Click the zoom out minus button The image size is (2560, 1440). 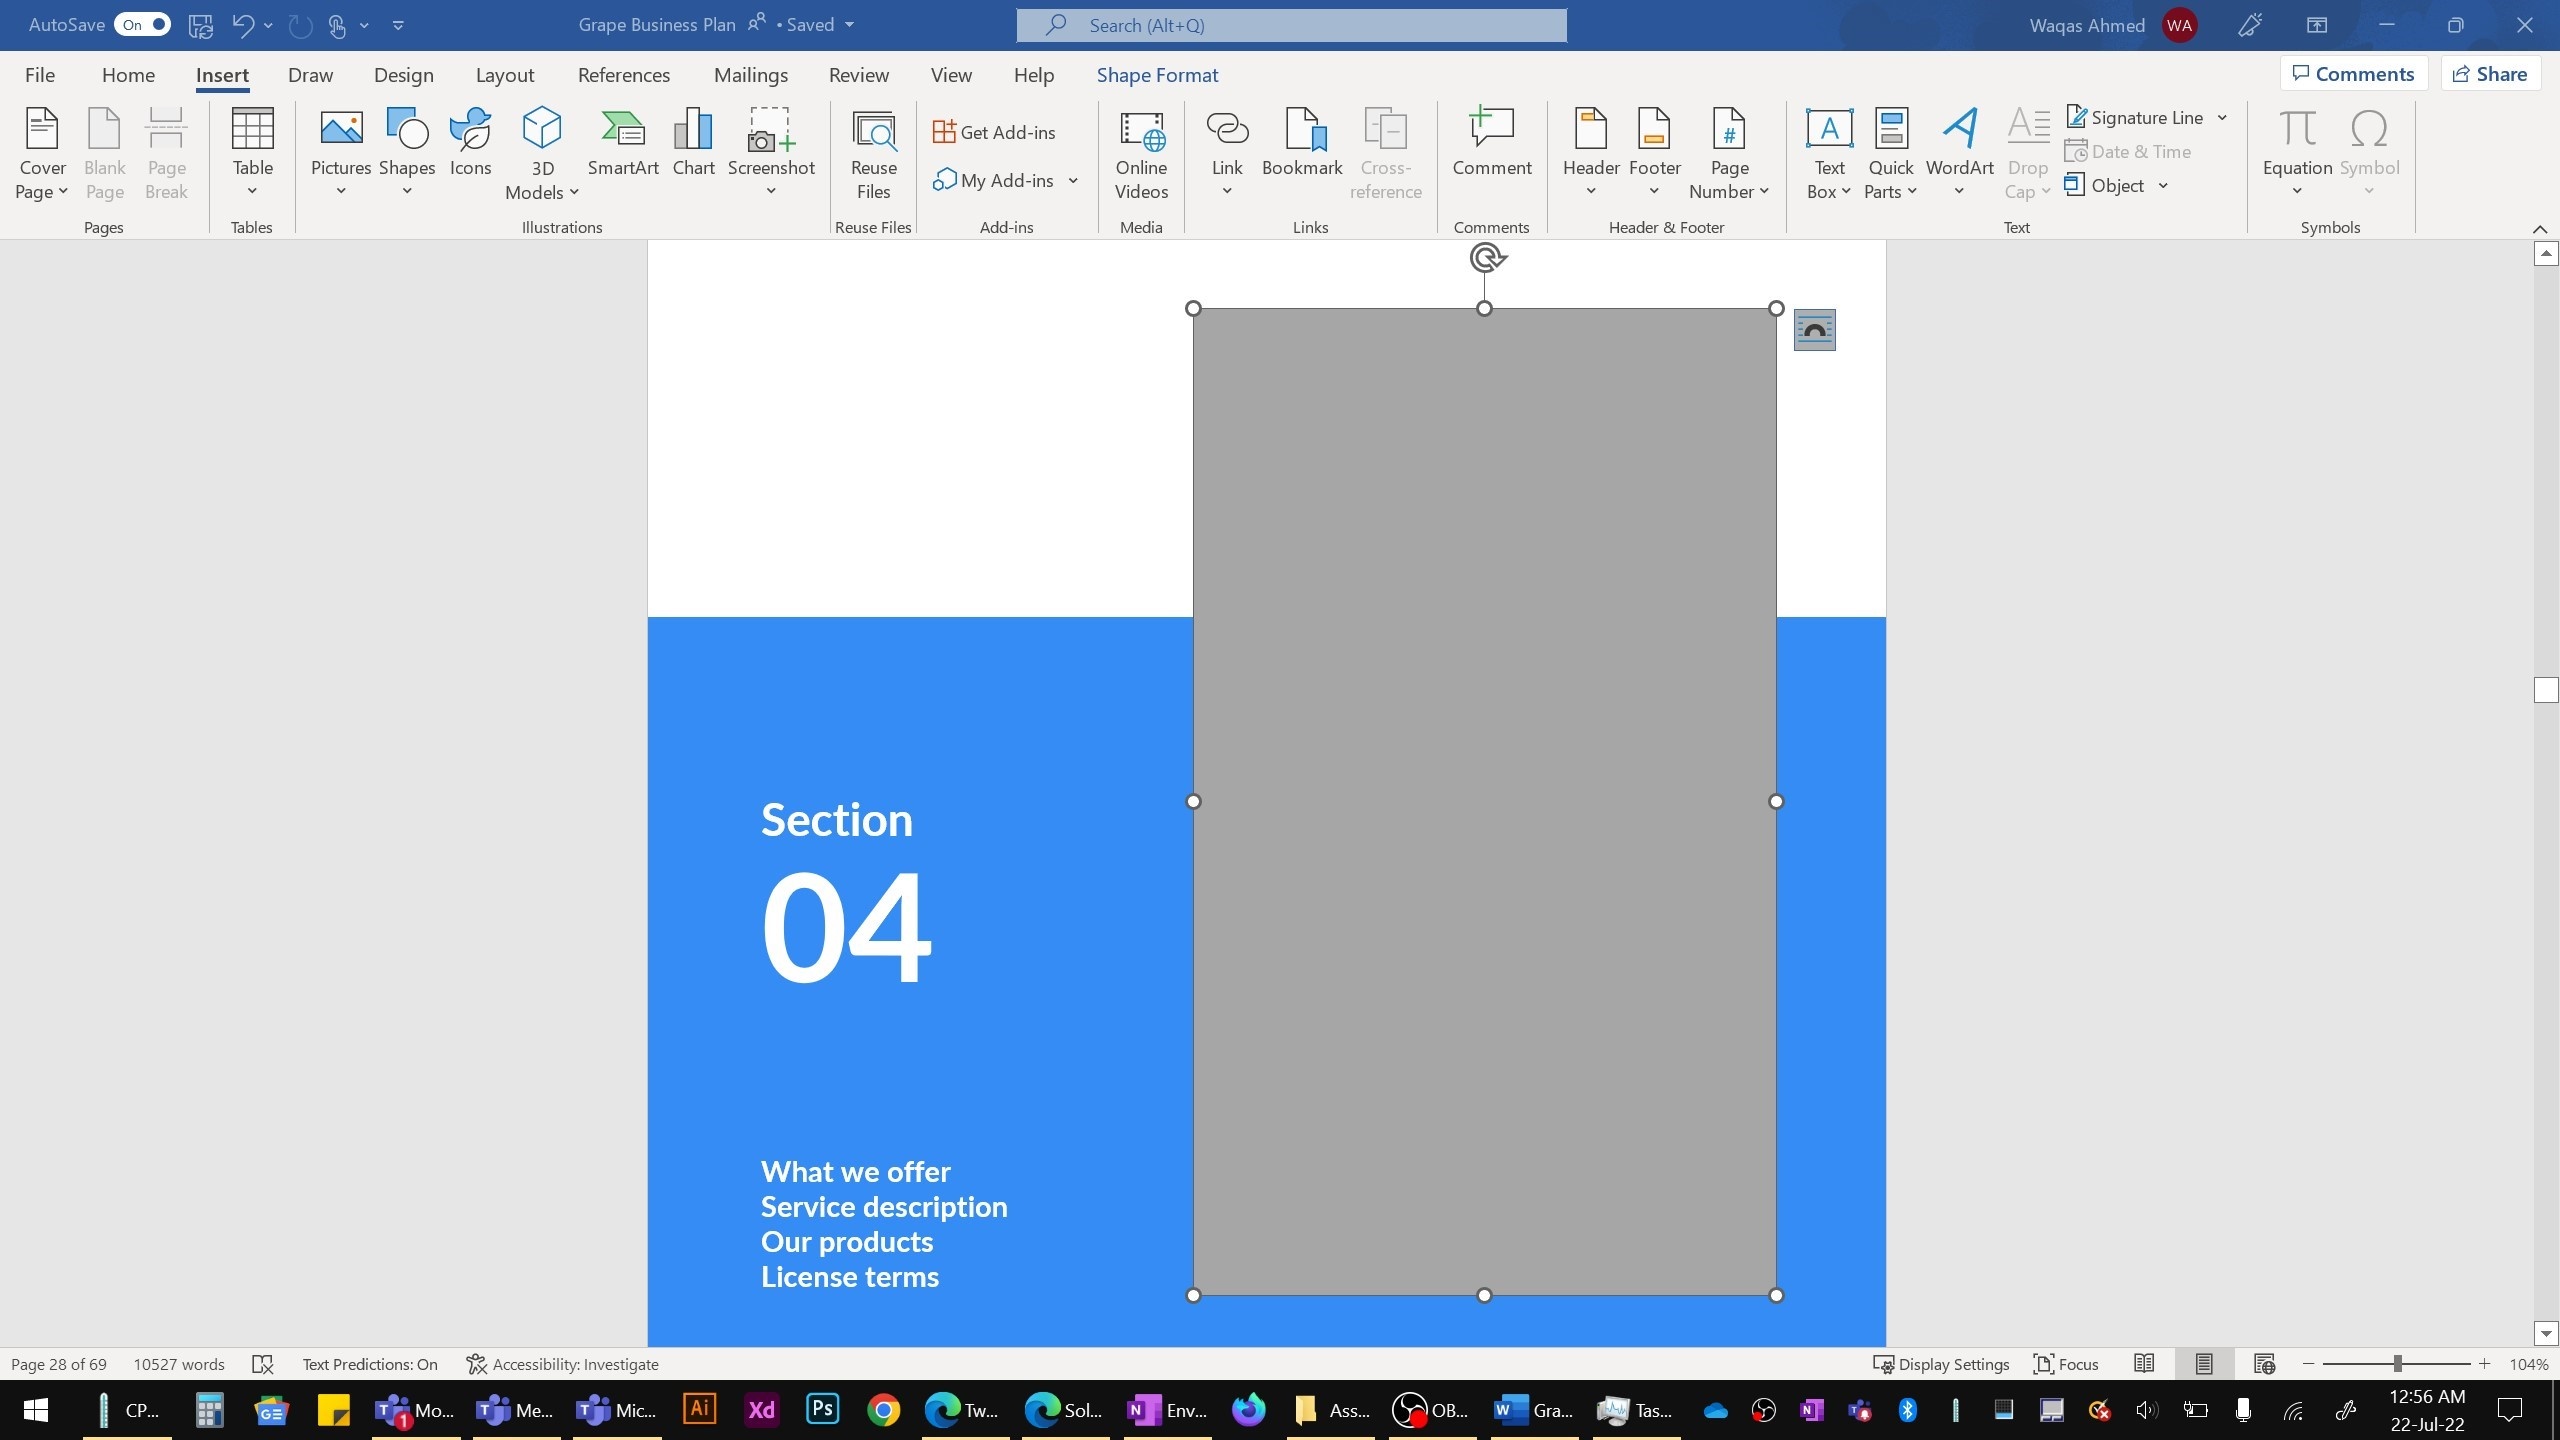2309,1364
